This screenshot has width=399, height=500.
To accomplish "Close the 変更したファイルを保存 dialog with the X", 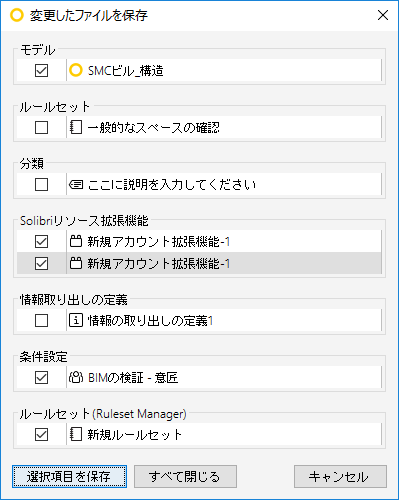I will point(383,15).
